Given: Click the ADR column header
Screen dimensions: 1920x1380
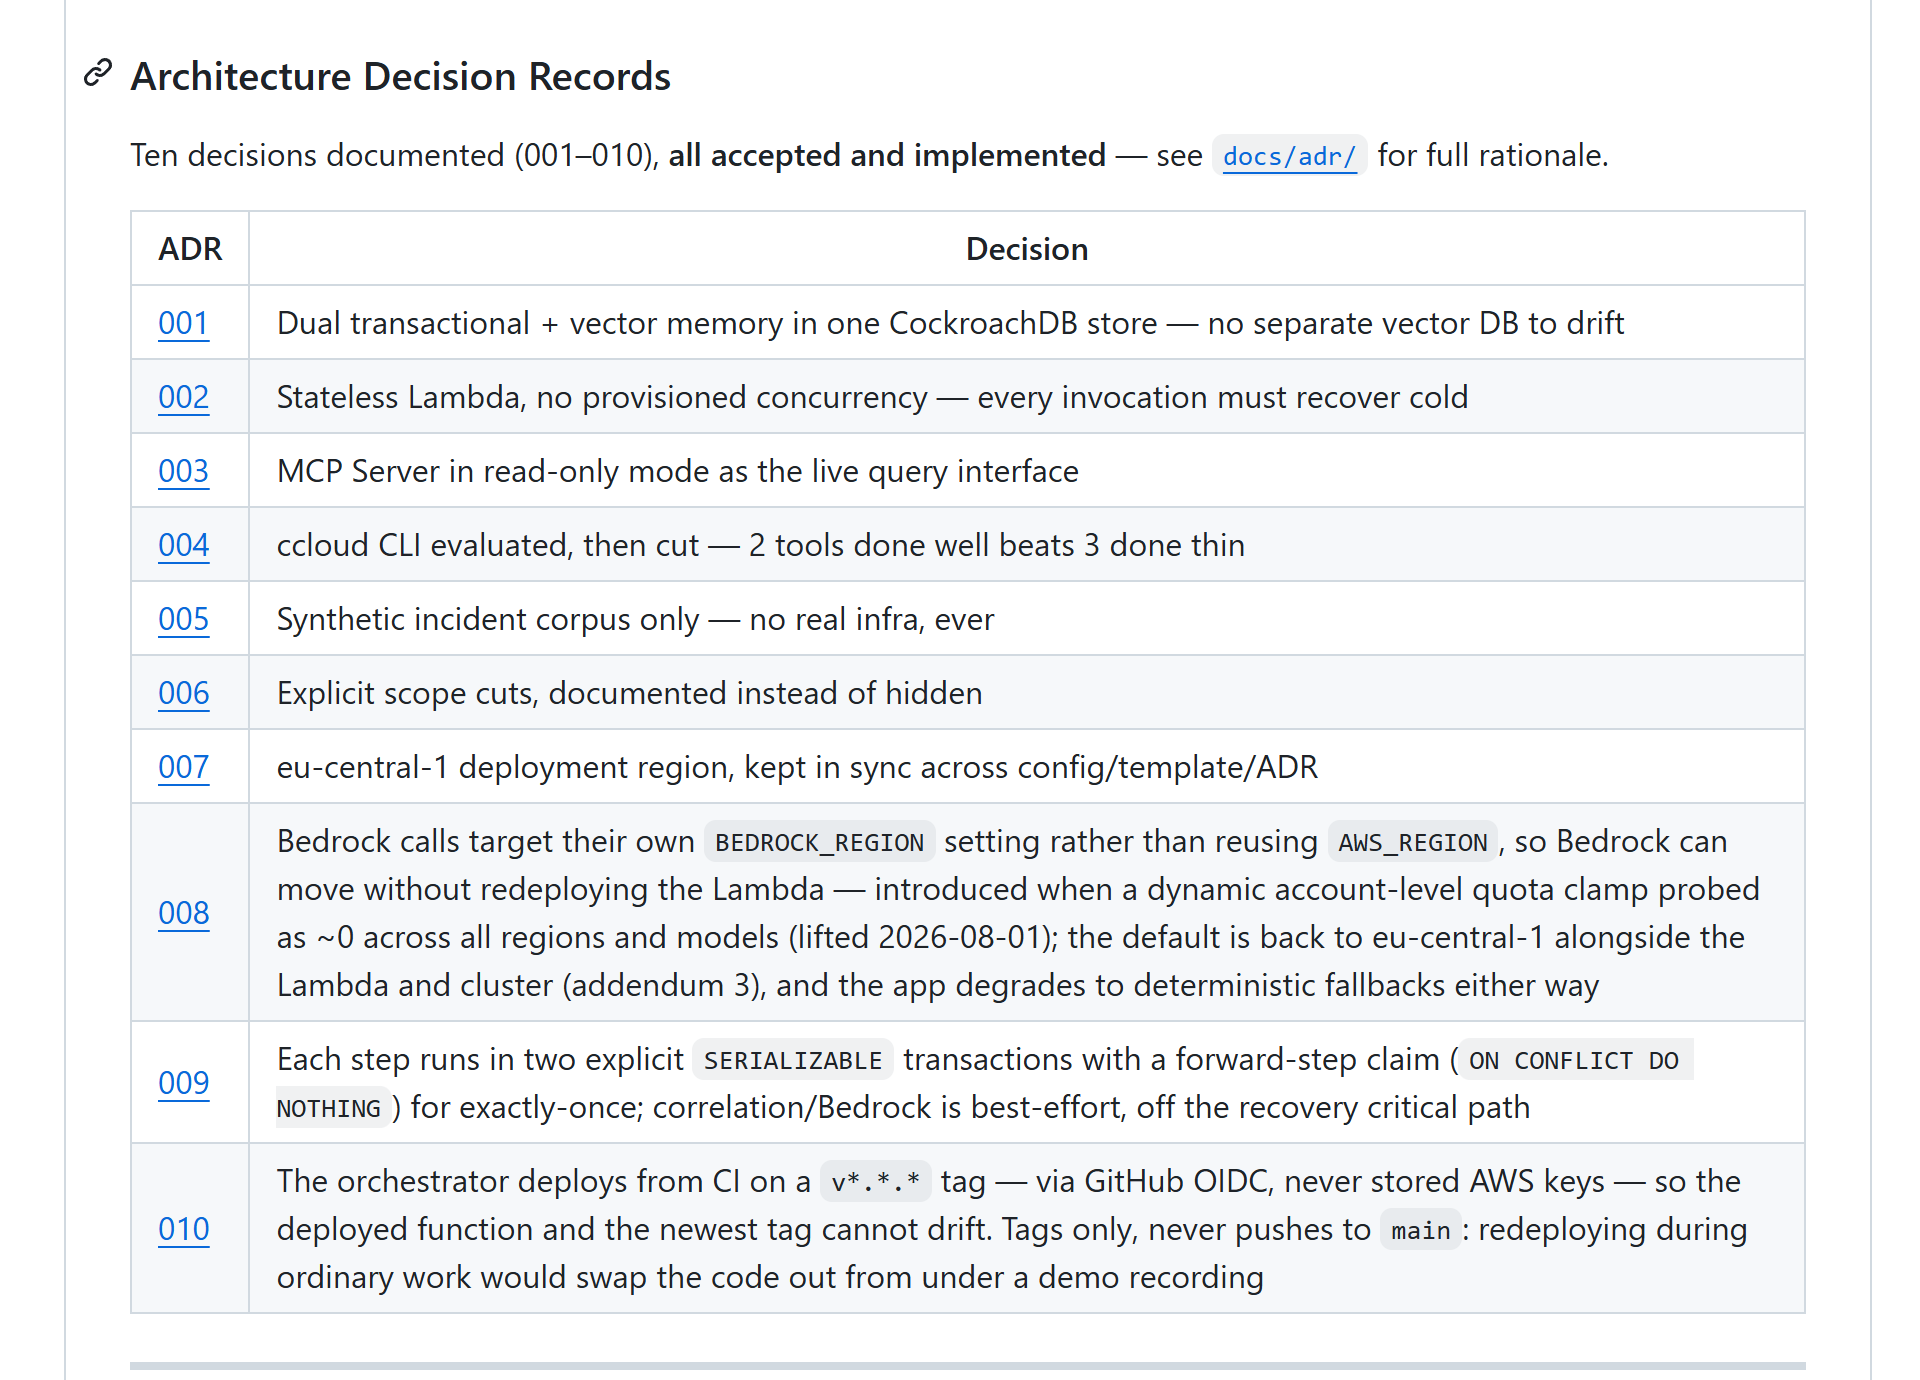Looking at the screenshot, I should click(190, 249).
